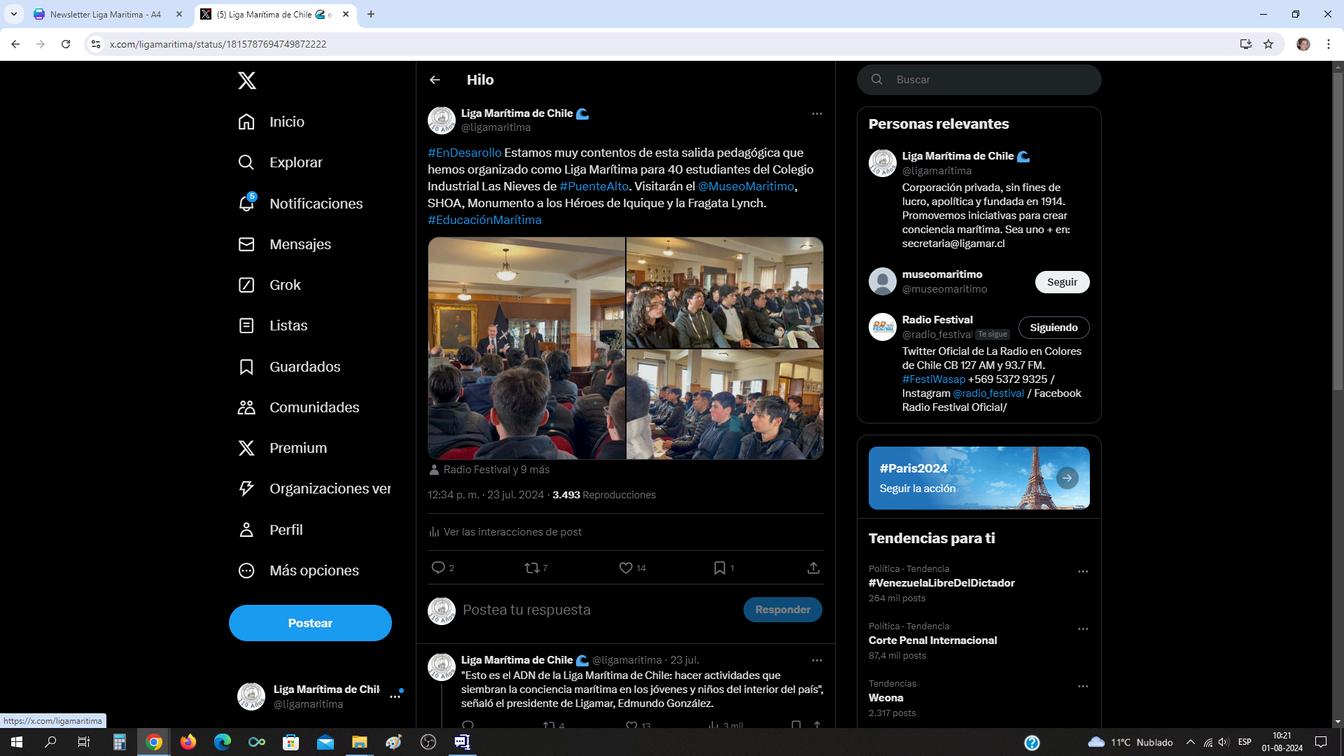
Task: Click the arrow on the #Paris2024 banner
Action: click(1067, 478)
